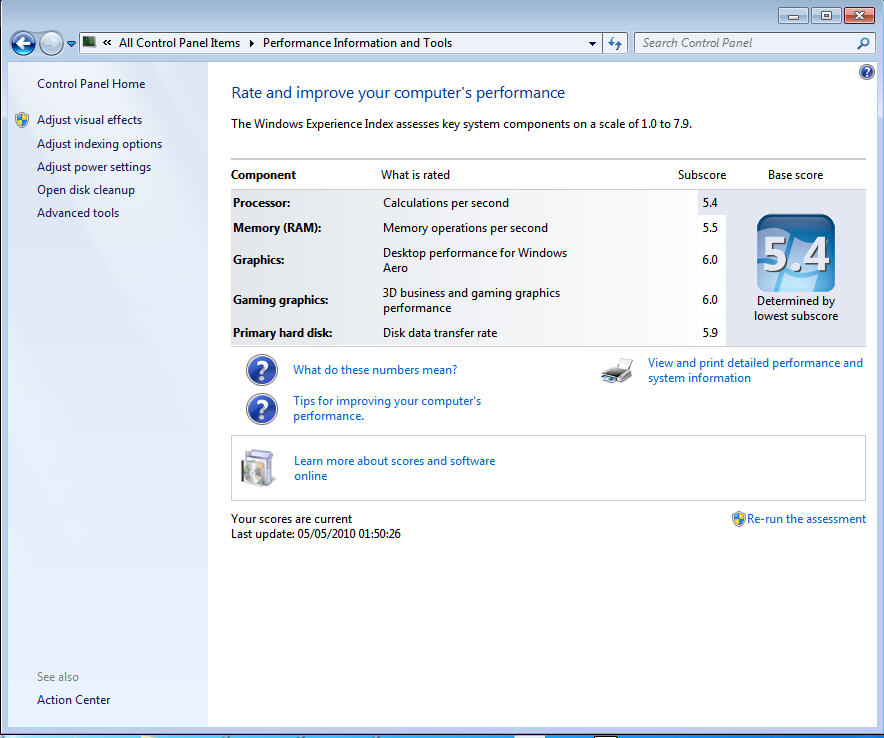884x738 pixels.
Task: Re-run the assessment
Action: click(x=806, y=519)
